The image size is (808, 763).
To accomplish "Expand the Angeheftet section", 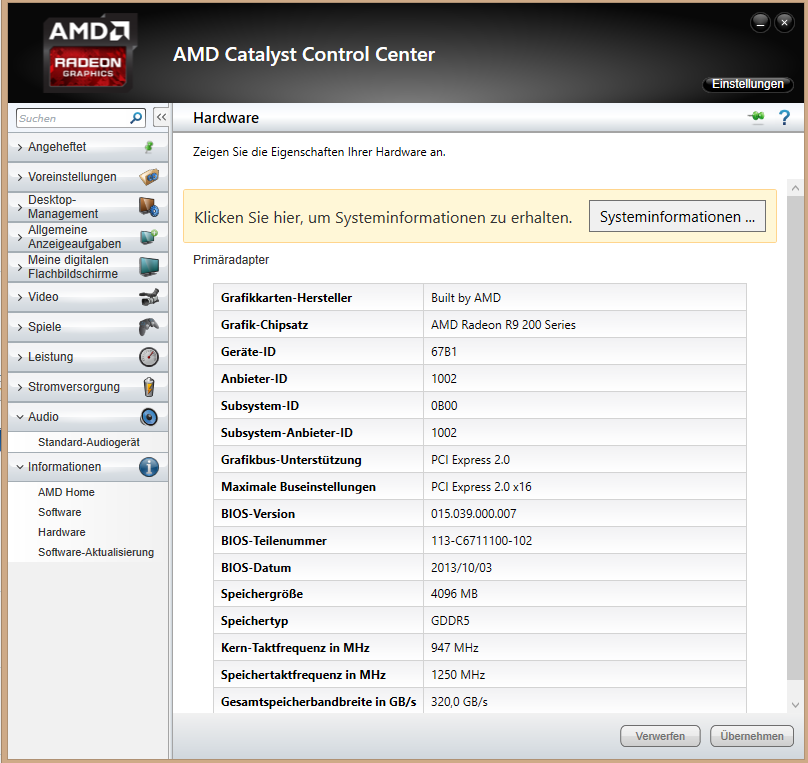I will (x=88, y=147).
